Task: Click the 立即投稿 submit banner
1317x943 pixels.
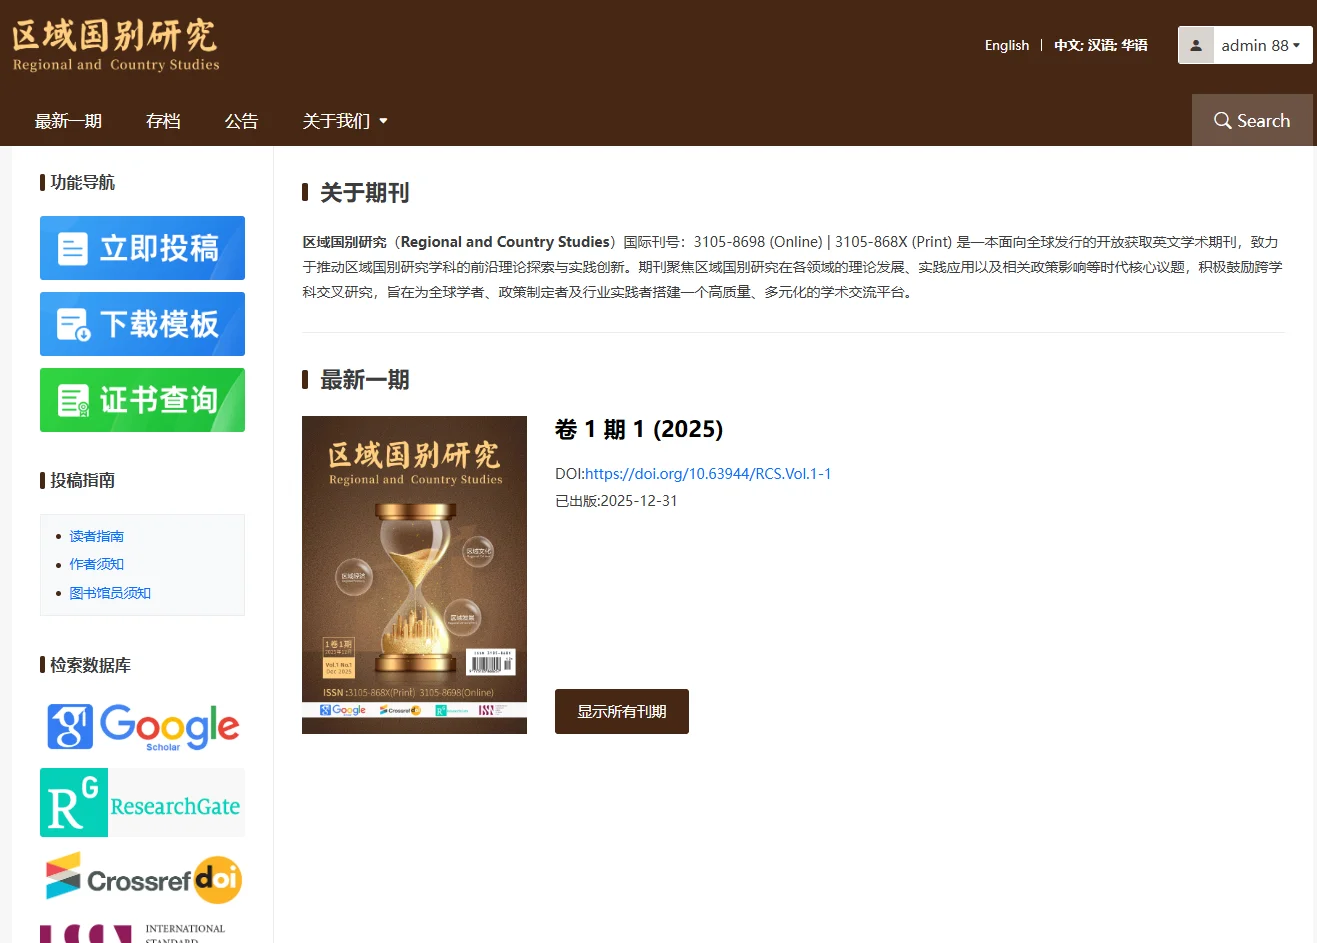Action: click(142, 248)
